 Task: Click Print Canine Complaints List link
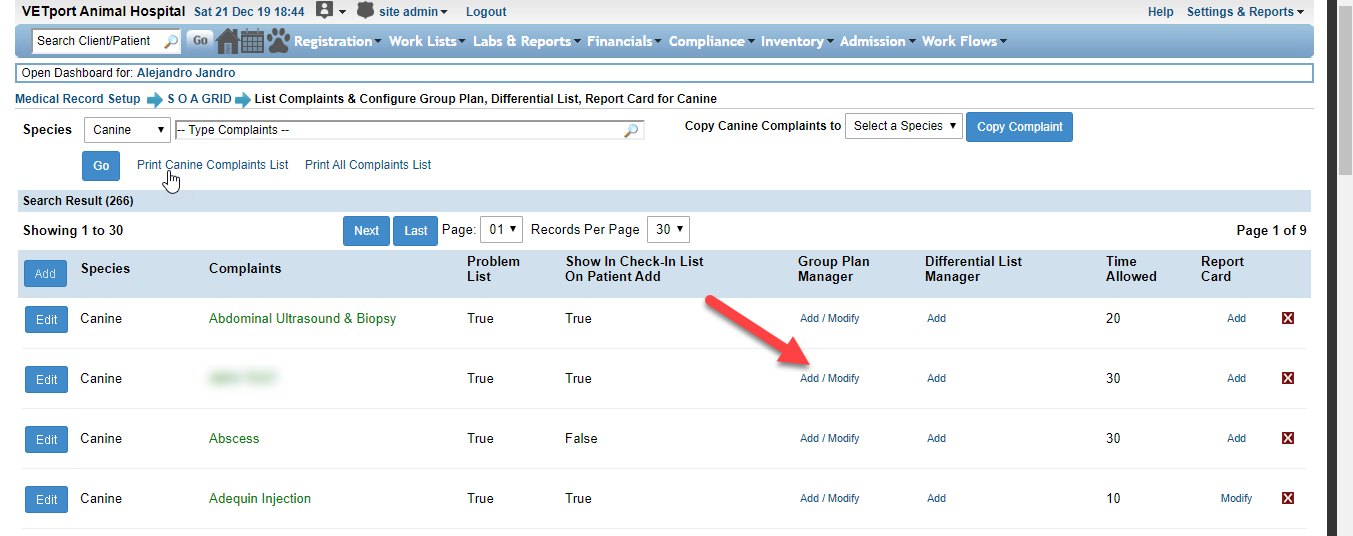tap(213, 165)
